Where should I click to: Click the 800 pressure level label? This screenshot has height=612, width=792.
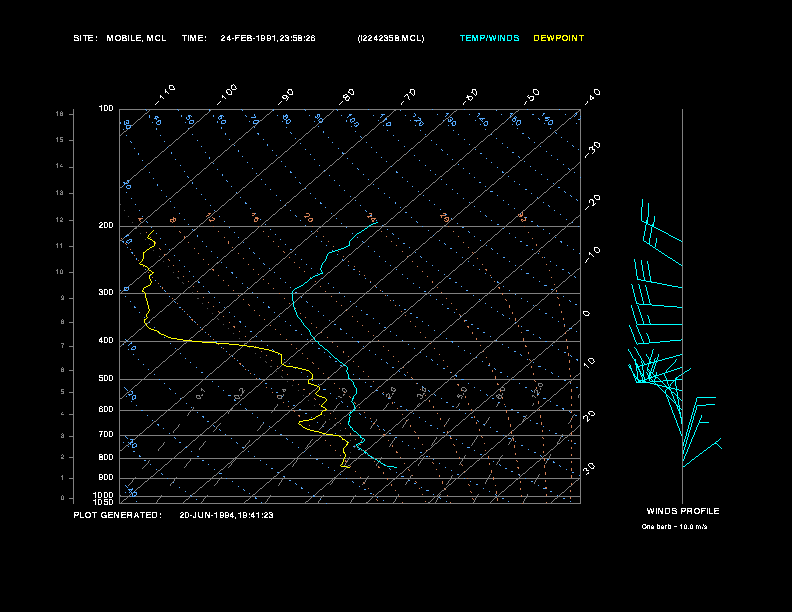(106, 457)
